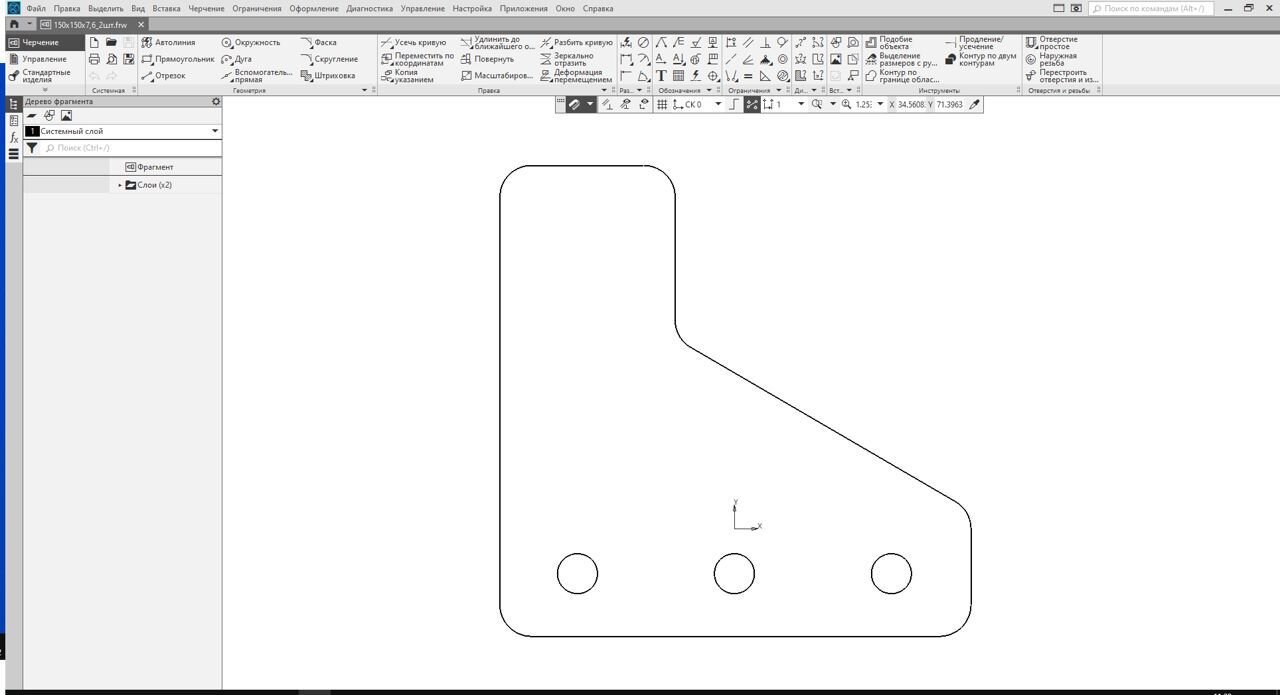
Task: Open the Системный слой layer dropdown
Action: click(215, 131)
